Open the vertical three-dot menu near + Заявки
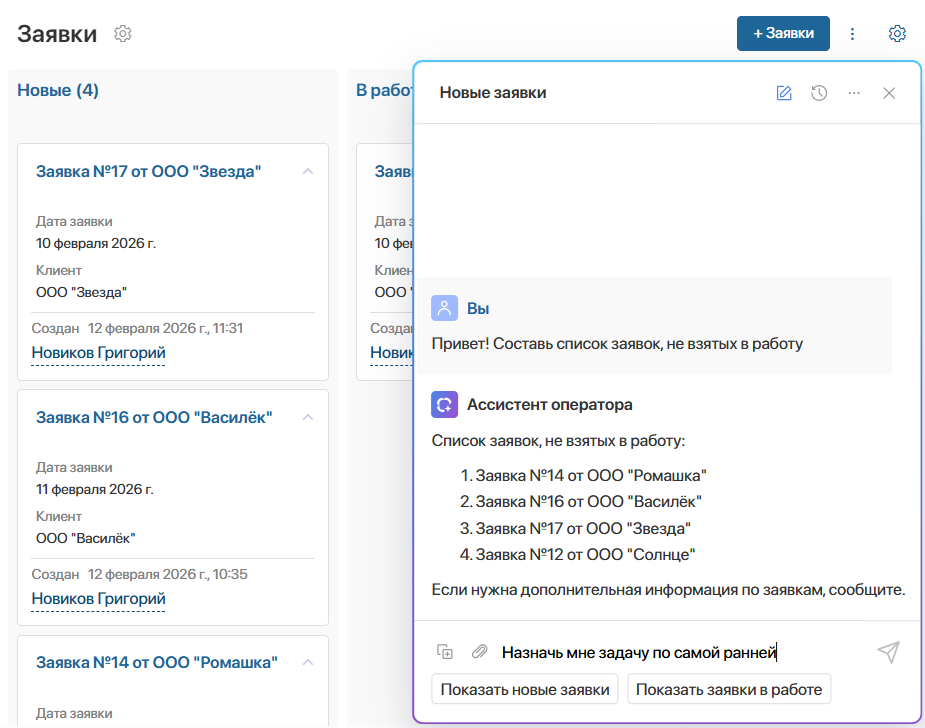Screen dimensions: 925x728 click(852, 33)
